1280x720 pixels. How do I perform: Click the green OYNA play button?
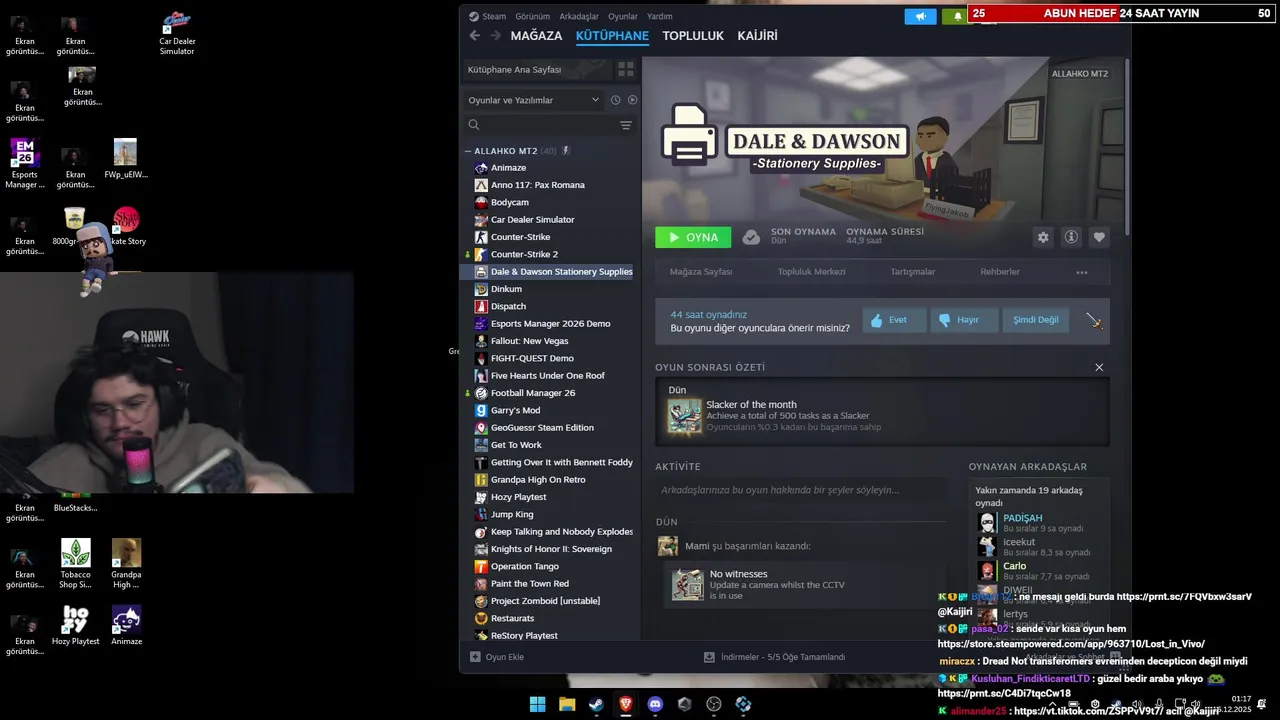tap(693, 237)
